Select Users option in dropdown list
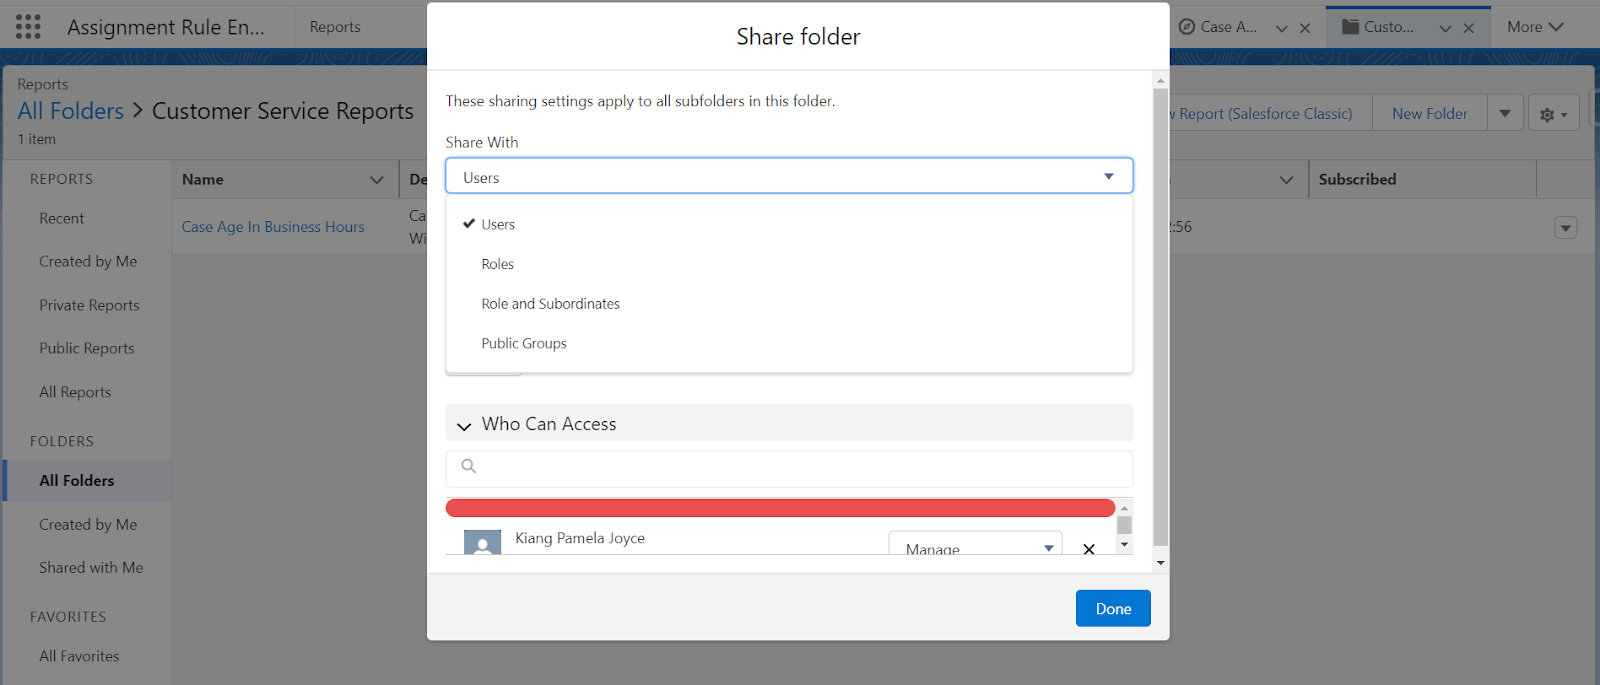 point(789,224)
